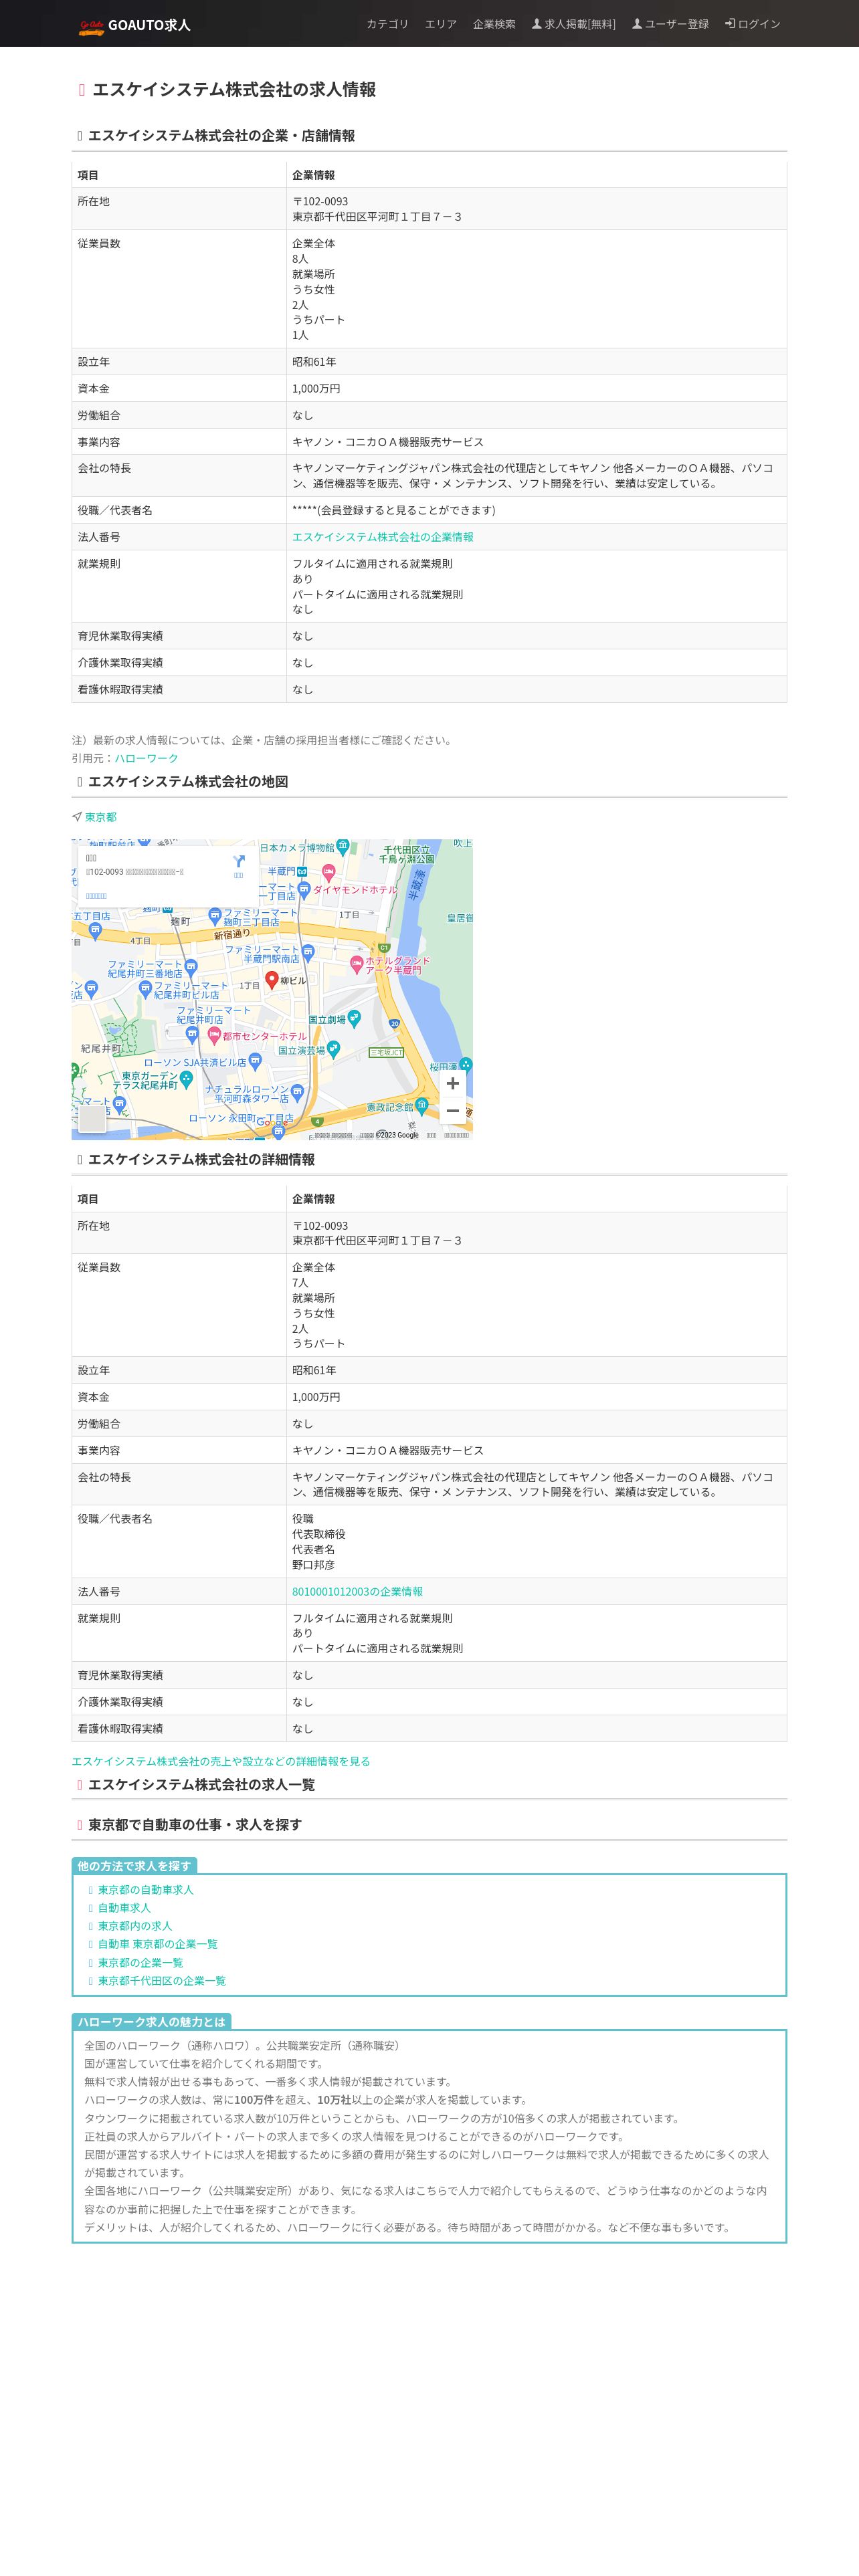Open the 自動車 東京都の企業一覧 link
Screen dimensions: 859x2576
158,1943
